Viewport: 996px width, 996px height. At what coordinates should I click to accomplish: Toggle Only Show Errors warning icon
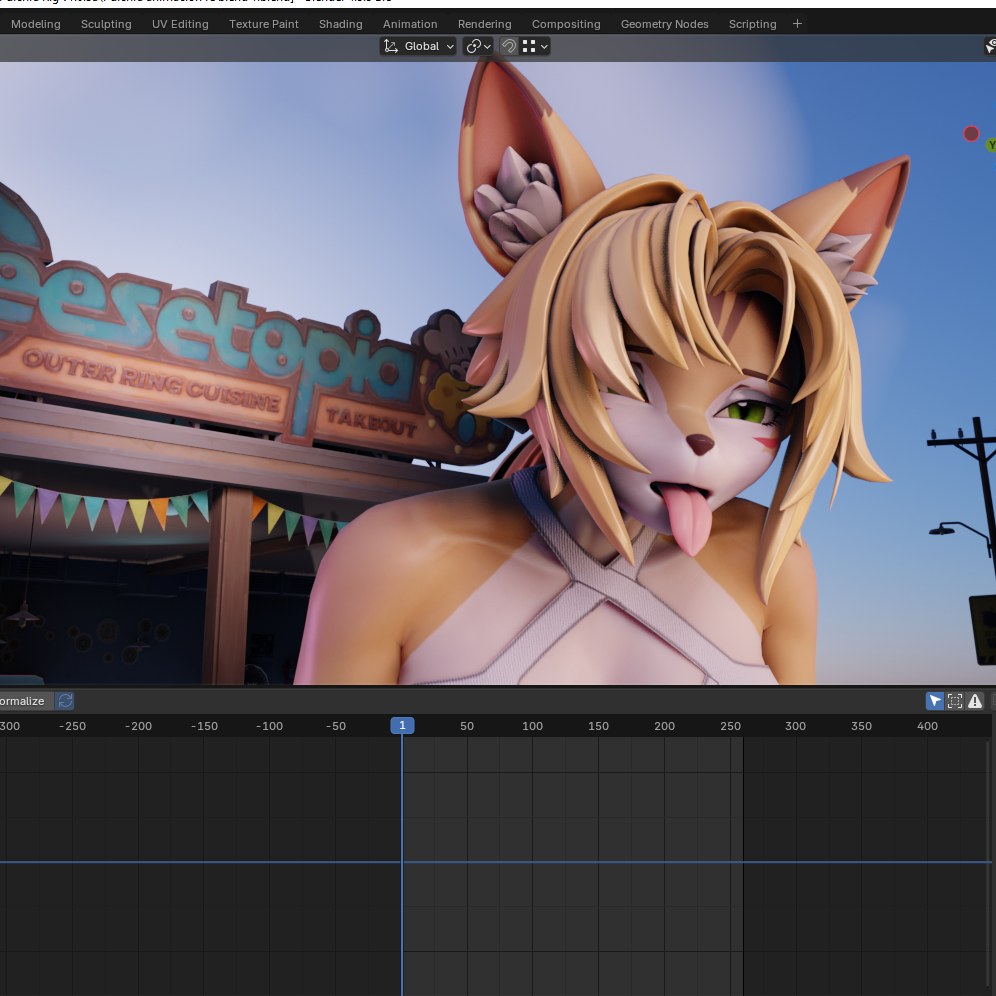coord(974,701)
